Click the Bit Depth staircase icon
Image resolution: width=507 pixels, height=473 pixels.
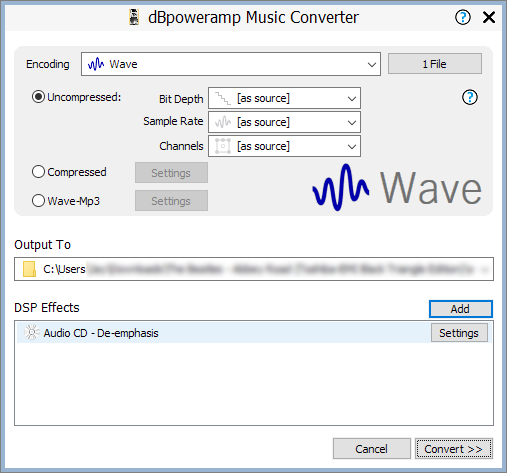(223, 98)
